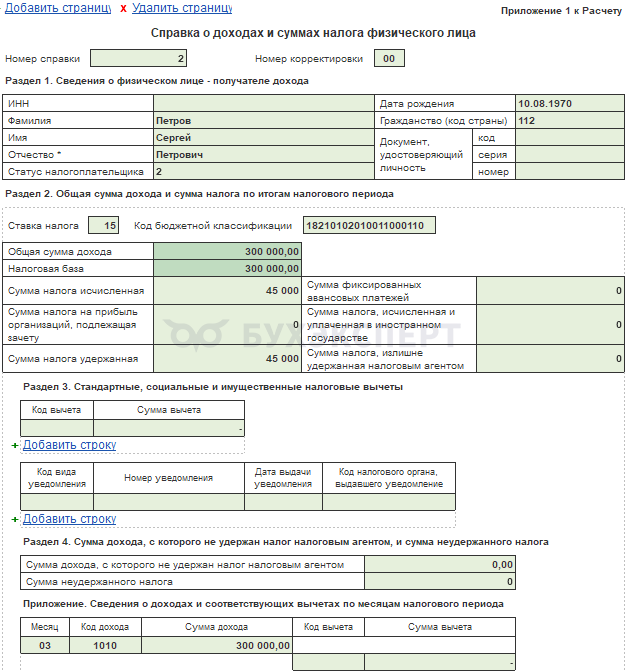Image resolution: width=625 pixels, height=672 pixels.
Task: Click income code cell showing 1010
Action: click(x=105, y=645)
